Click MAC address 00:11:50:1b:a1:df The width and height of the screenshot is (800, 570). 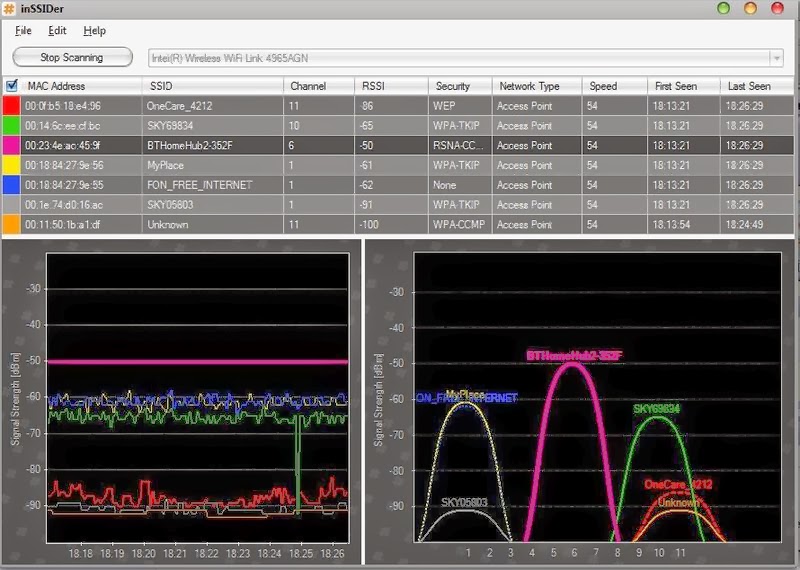coord(63,225)
